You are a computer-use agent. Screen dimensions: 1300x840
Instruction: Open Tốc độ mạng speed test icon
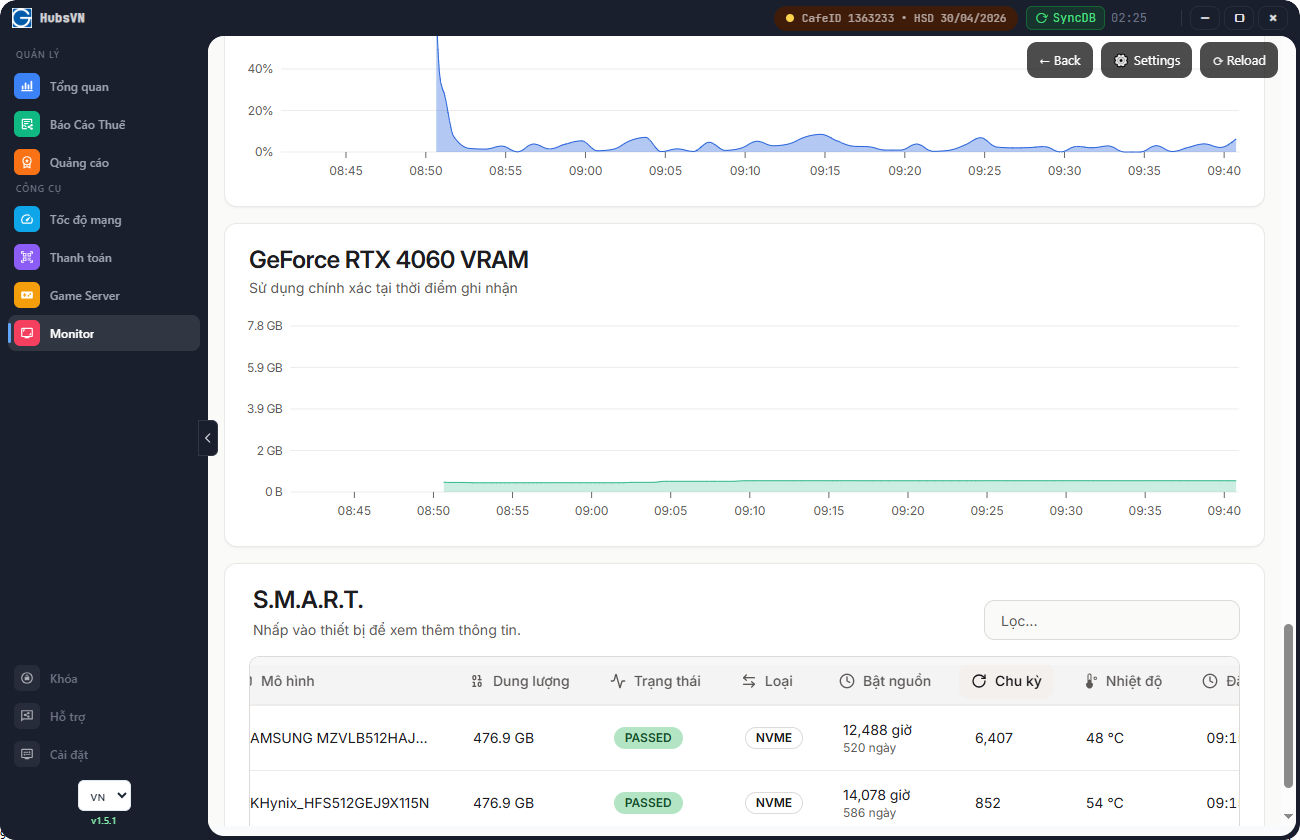pyautogui.click(x=27, y=220)
